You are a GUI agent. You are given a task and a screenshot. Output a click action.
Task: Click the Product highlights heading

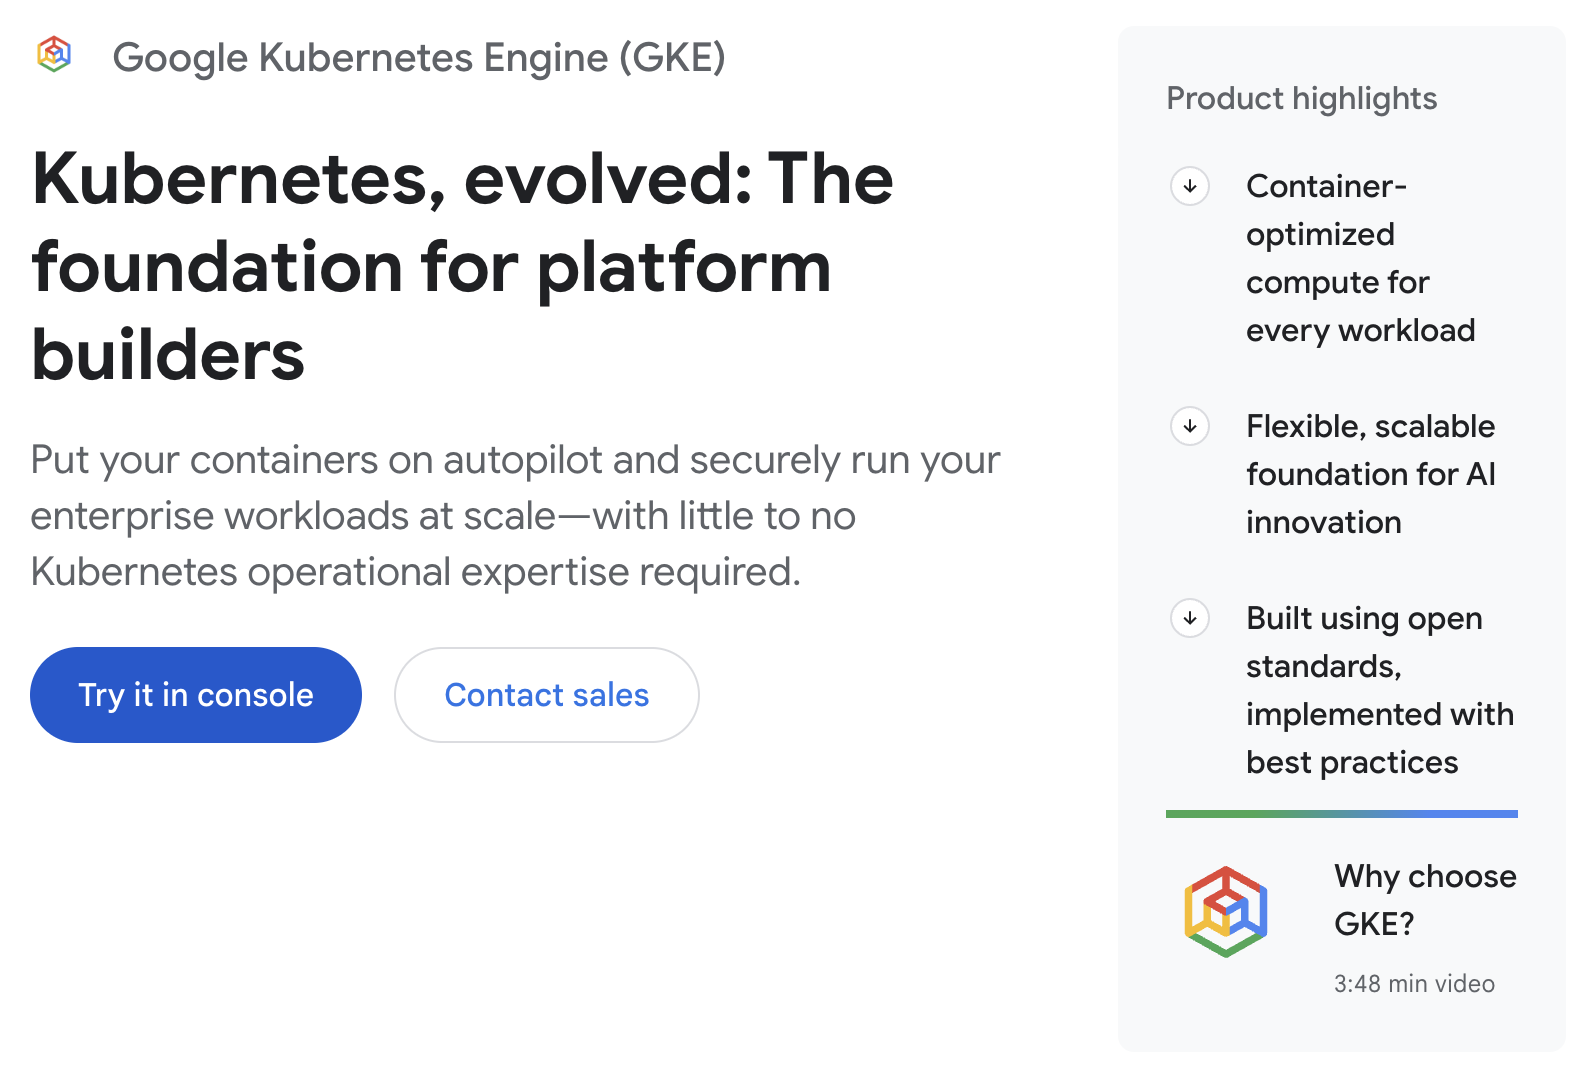[1301, 98]
